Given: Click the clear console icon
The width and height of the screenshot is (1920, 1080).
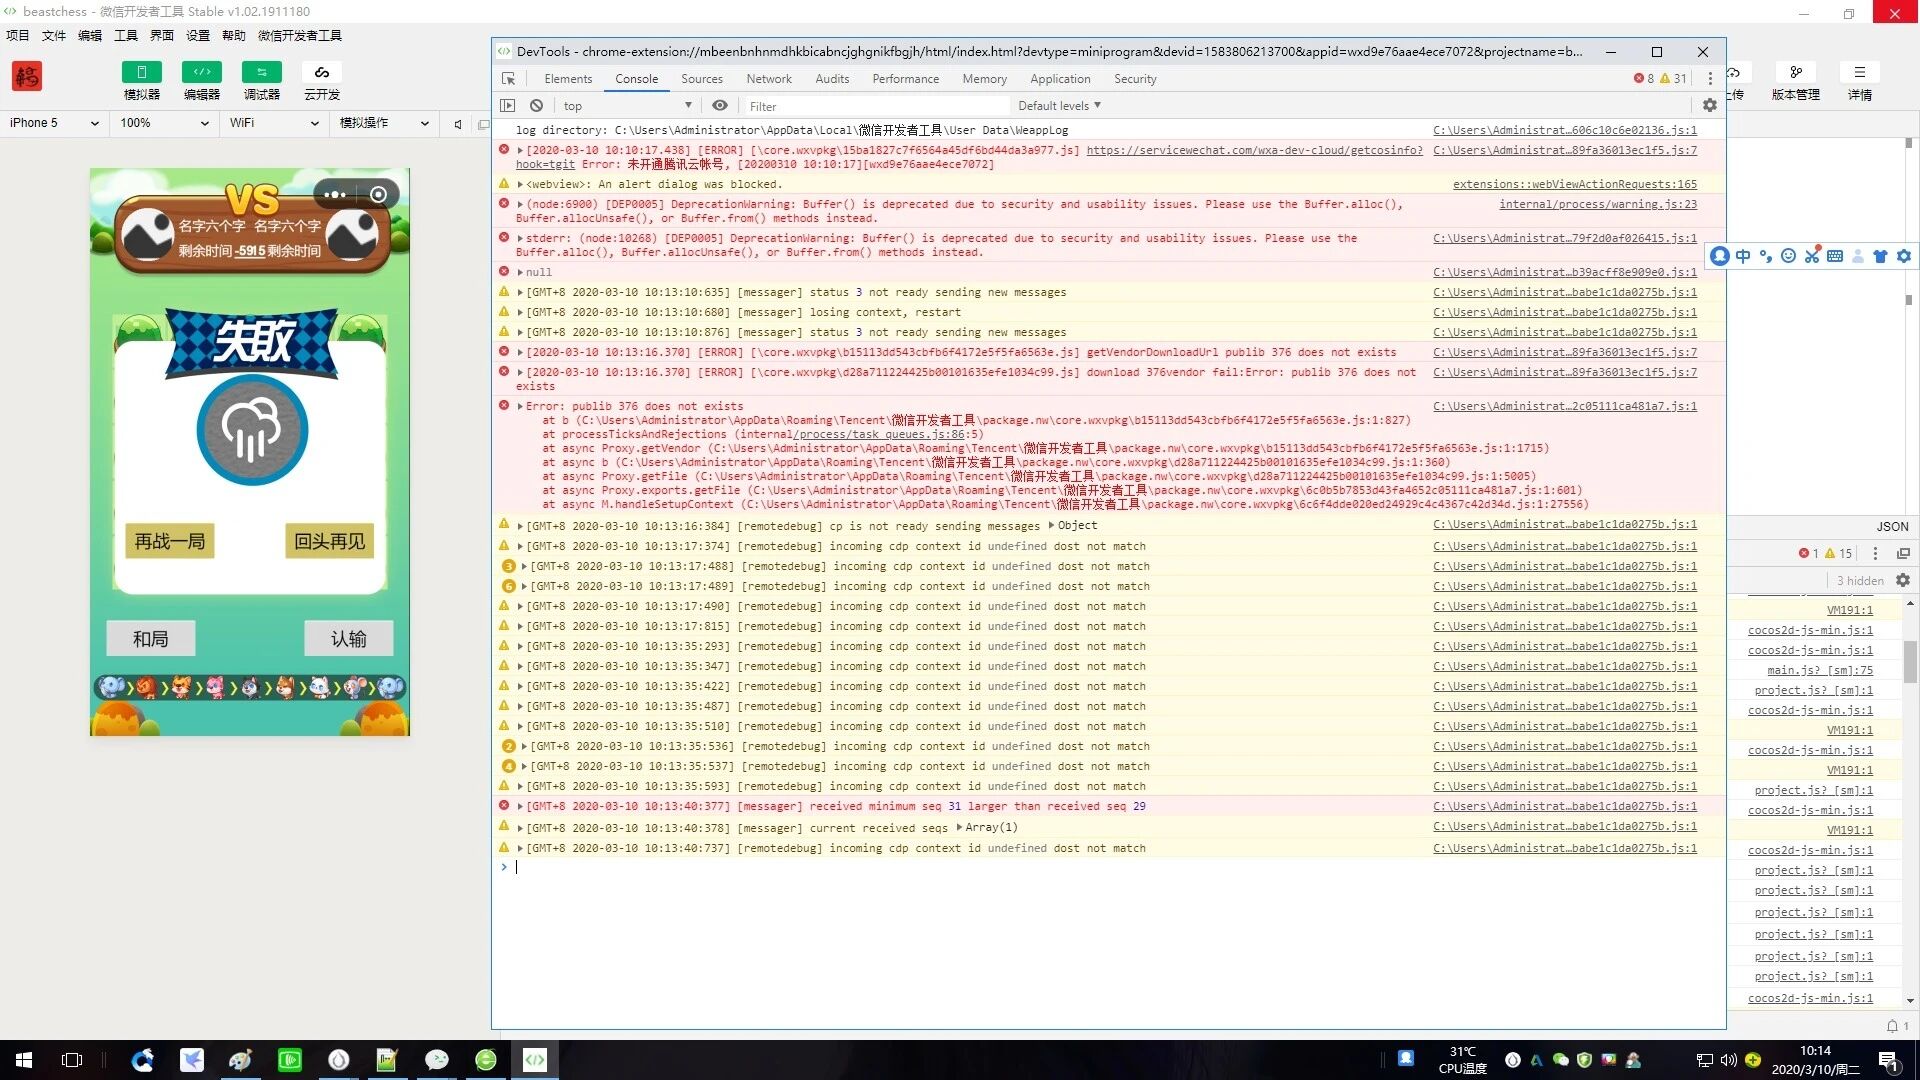Looking at the screenshot, I should (x=537, y=106).
